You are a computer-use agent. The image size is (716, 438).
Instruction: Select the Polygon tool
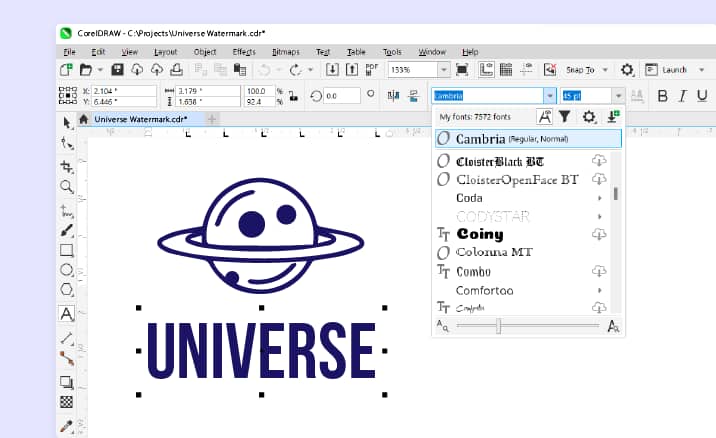(67, 290)
